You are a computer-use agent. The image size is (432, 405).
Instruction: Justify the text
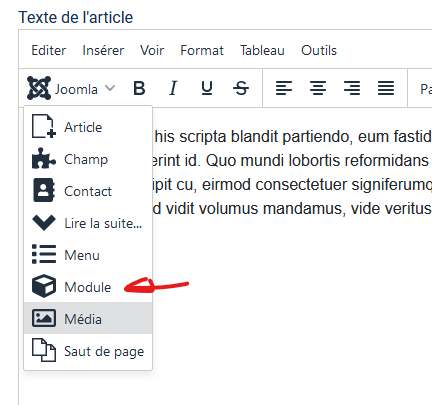(386, 88)
